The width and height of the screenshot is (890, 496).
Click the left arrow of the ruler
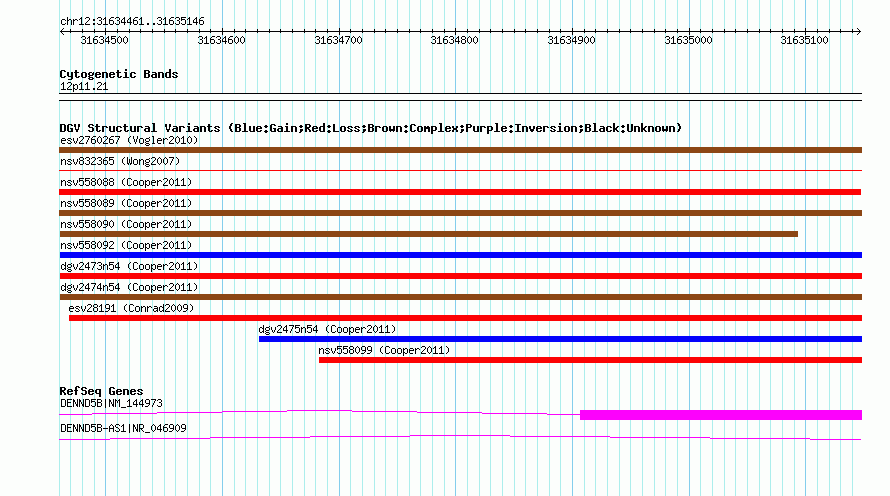[62, 32]
